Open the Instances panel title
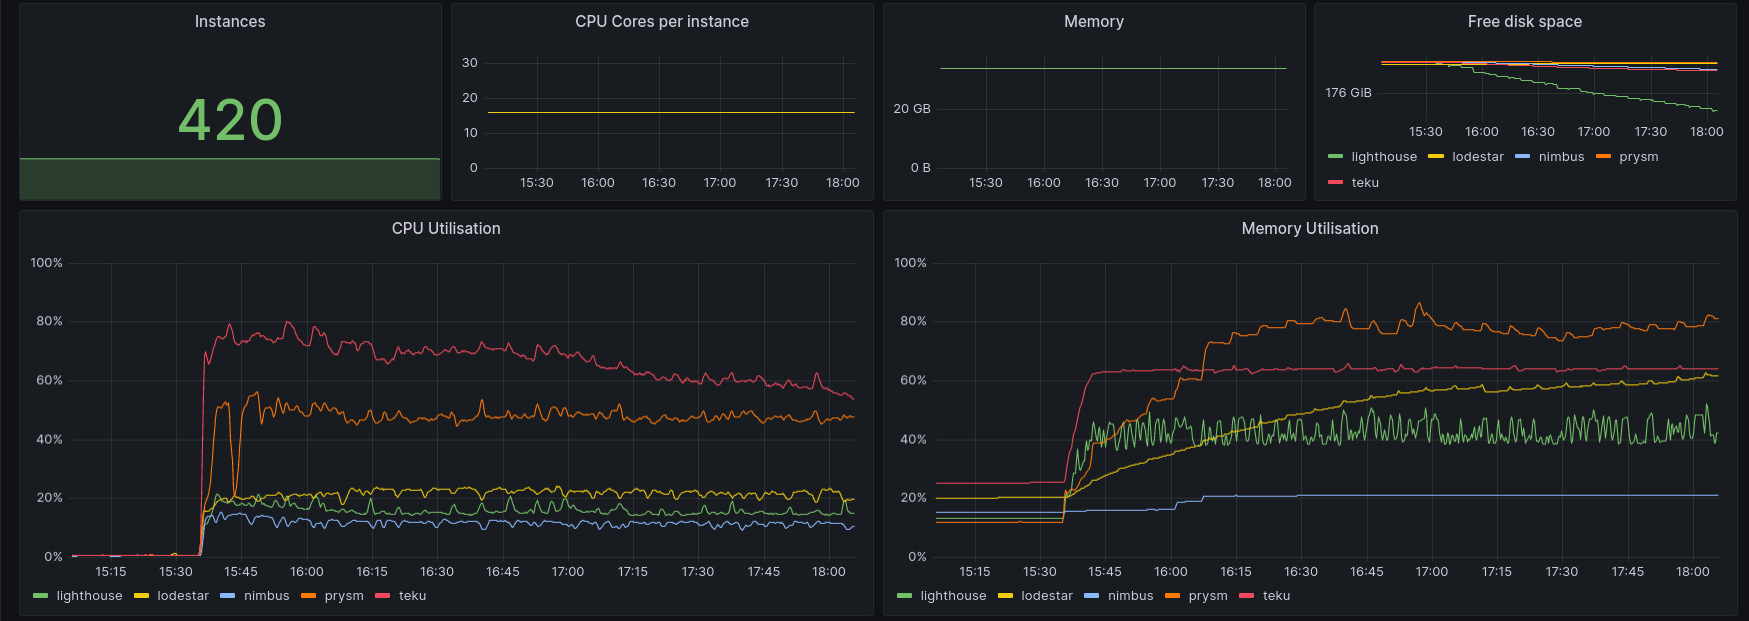1749x621 pixels. click(230, 22)
